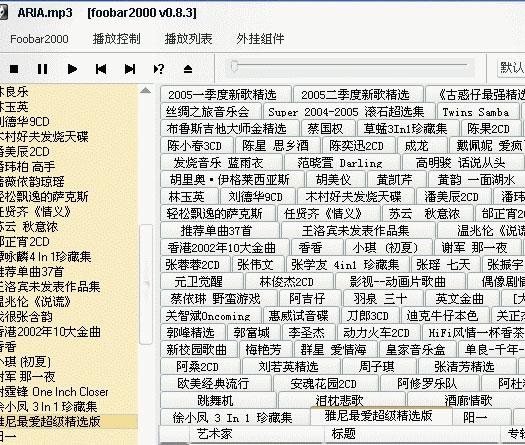Open the 播放列表 menu

point(188,39)
